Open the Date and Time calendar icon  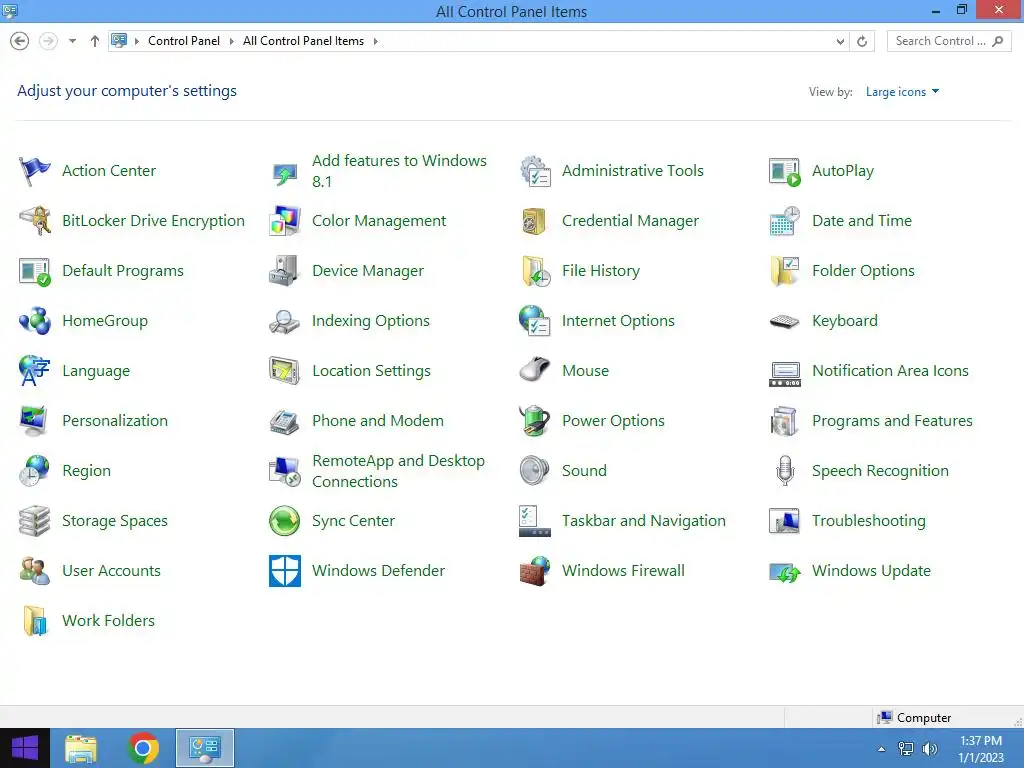point(785,221)
